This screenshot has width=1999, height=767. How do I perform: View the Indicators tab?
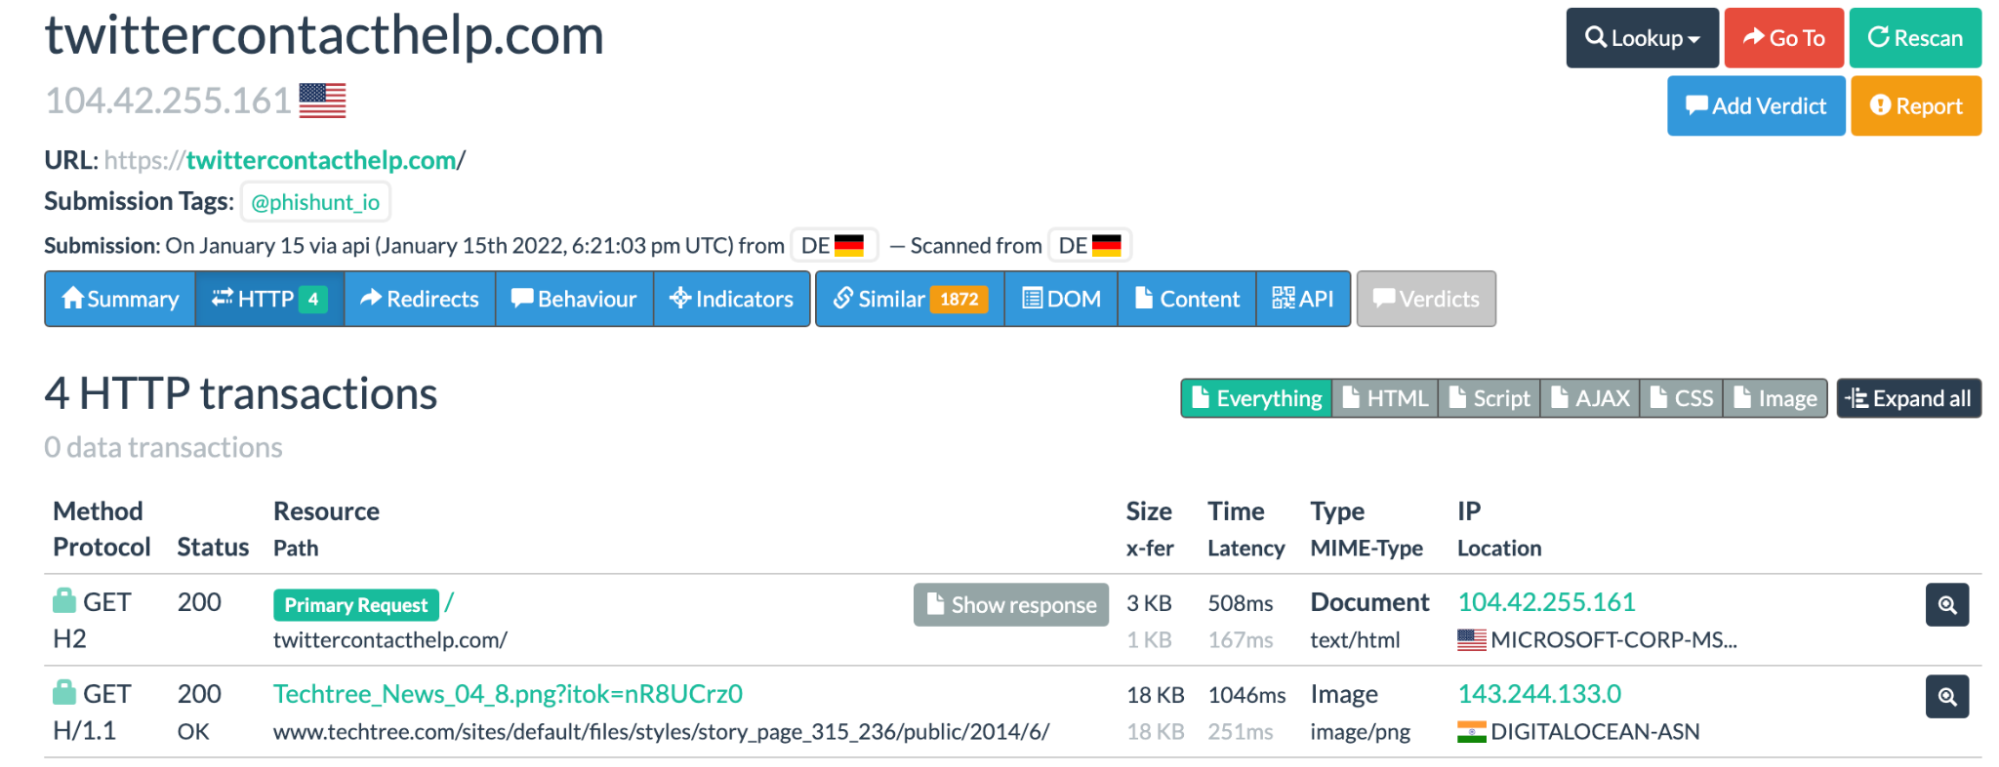[x=732, y=299]
